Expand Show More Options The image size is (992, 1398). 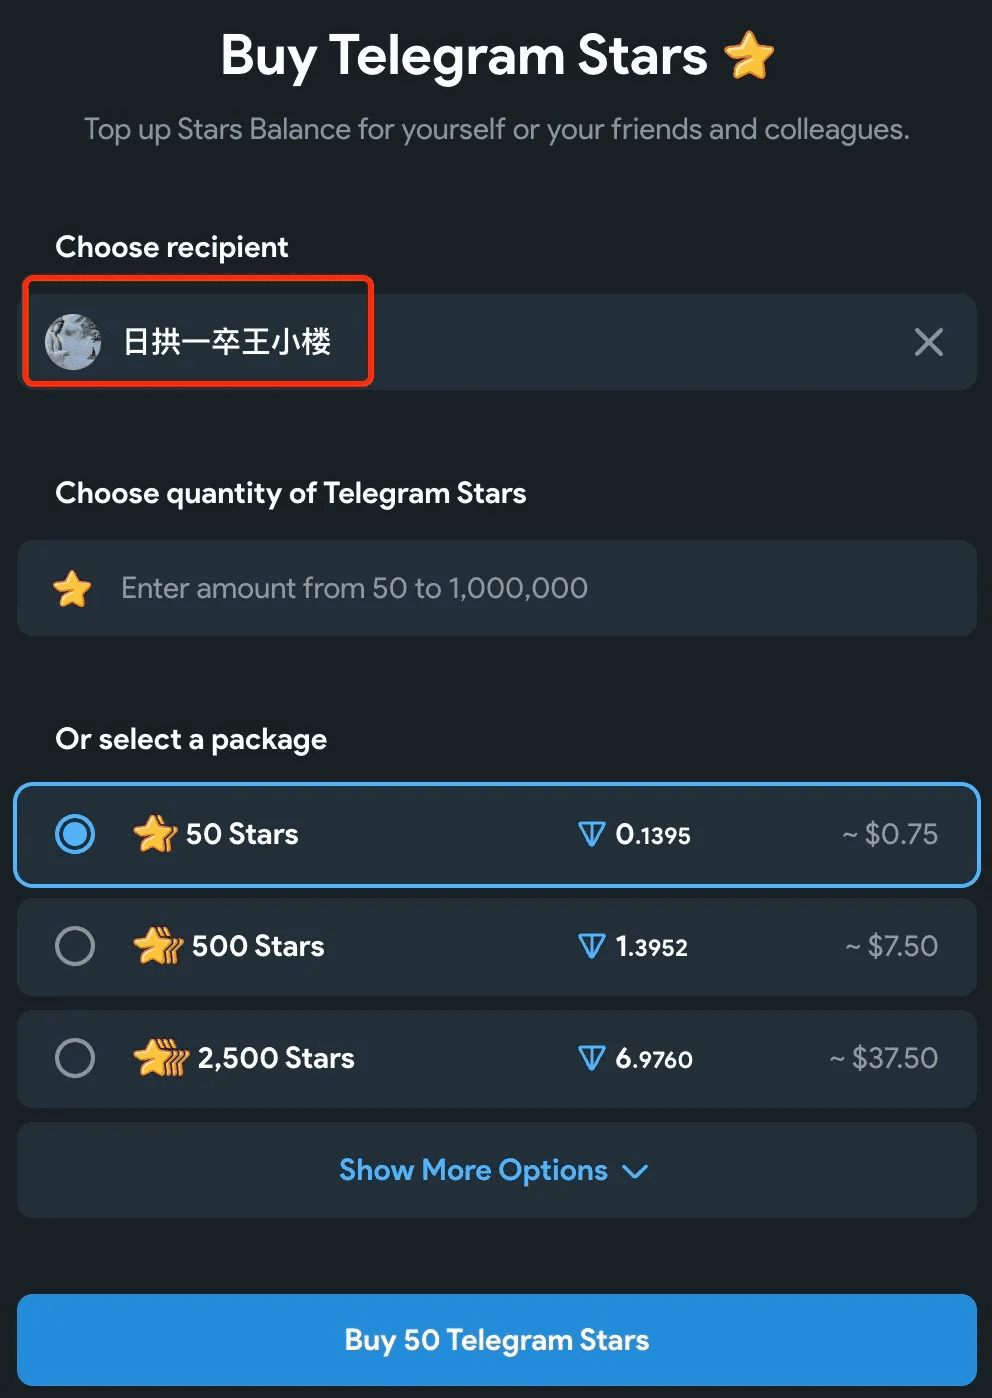point(497,1170)
